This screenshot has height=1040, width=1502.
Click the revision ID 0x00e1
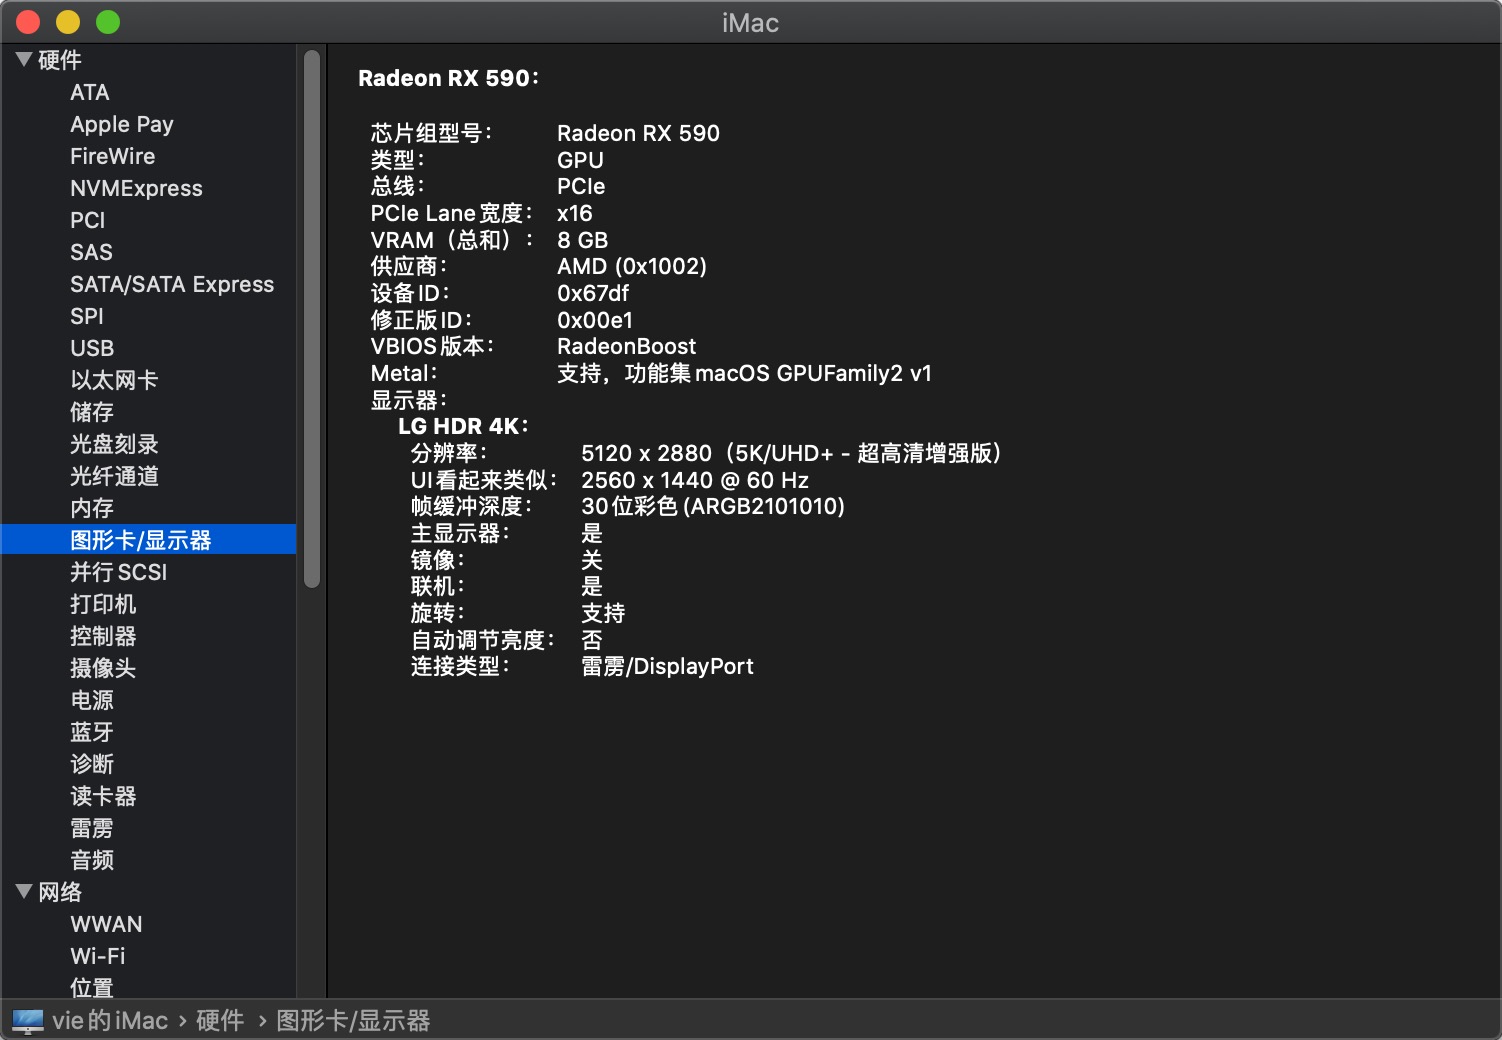[595, 320]
